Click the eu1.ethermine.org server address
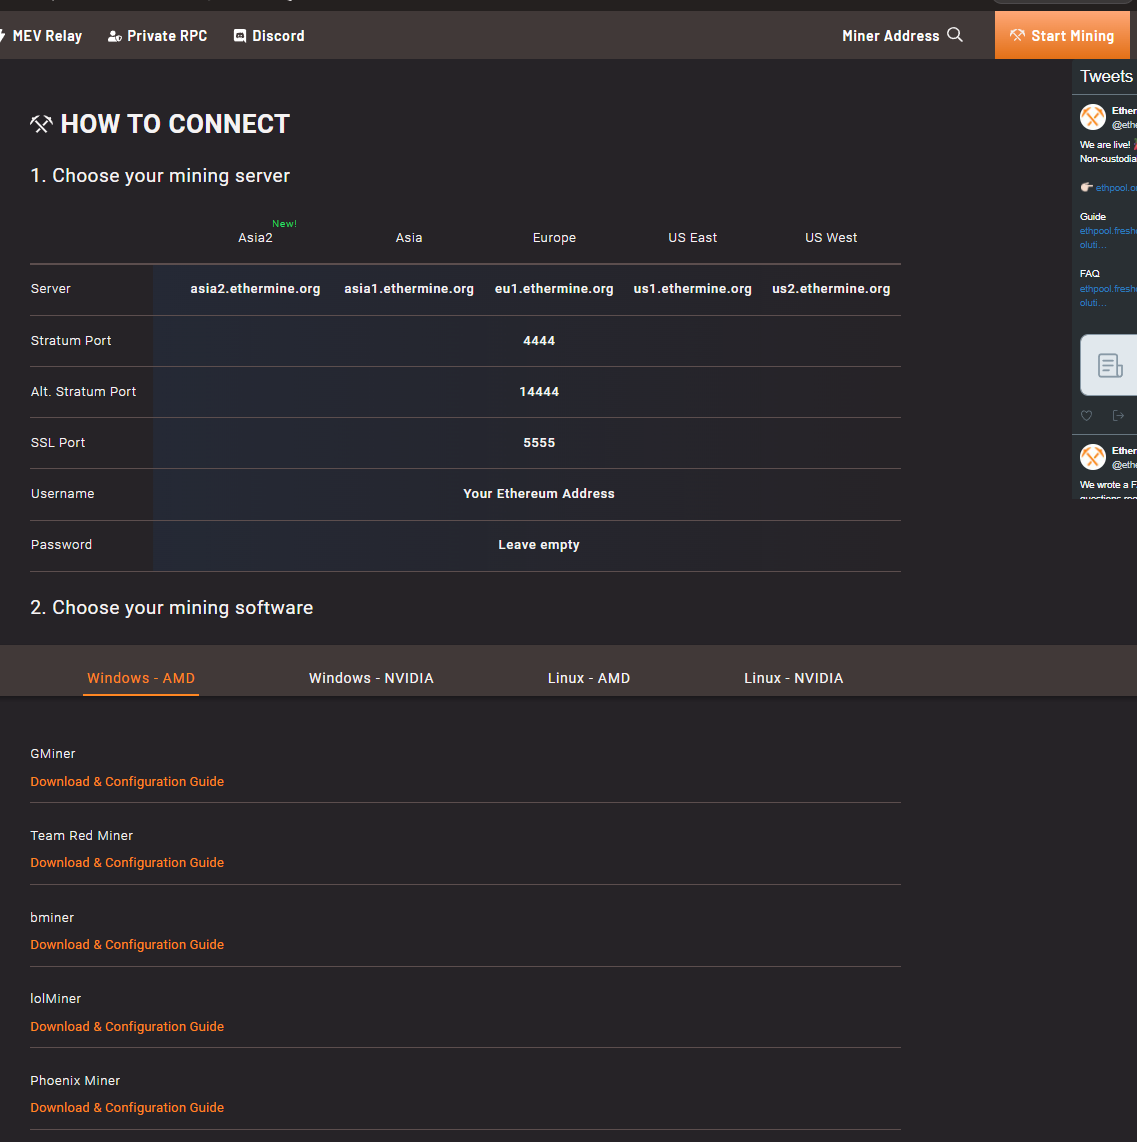The width and height of the screenshot is (1137, 1142). [x=554, y=288]
